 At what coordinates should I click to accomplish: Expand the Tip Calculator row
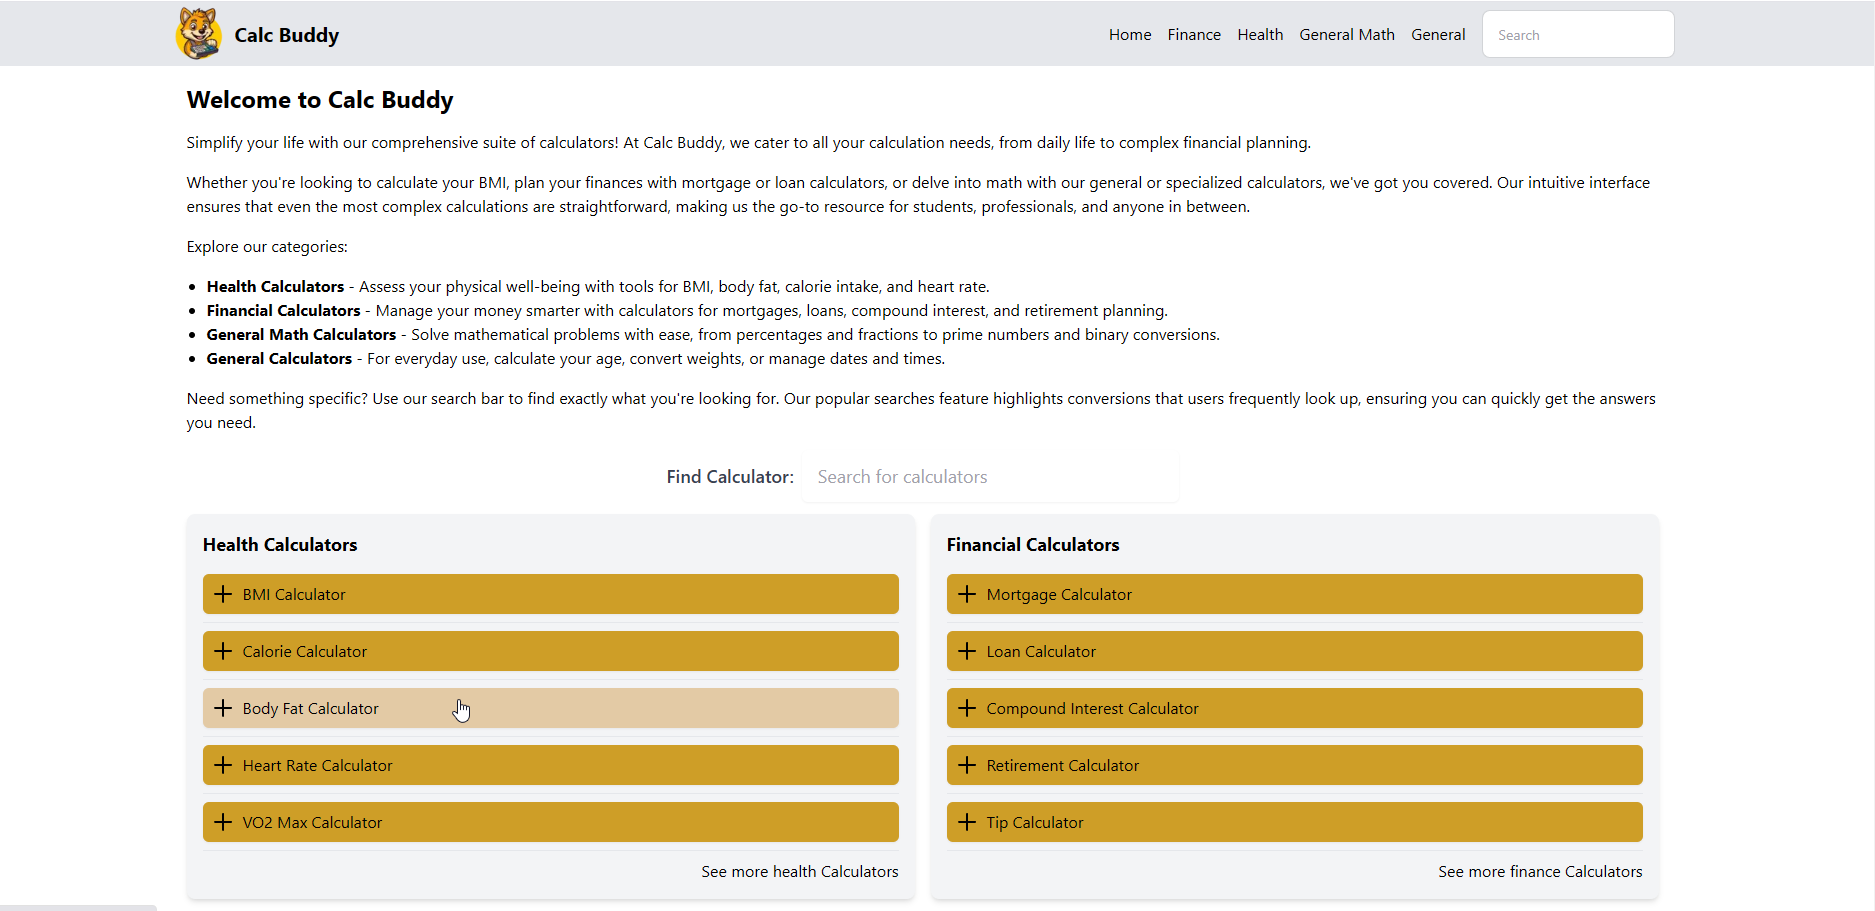coord(1294,822)
